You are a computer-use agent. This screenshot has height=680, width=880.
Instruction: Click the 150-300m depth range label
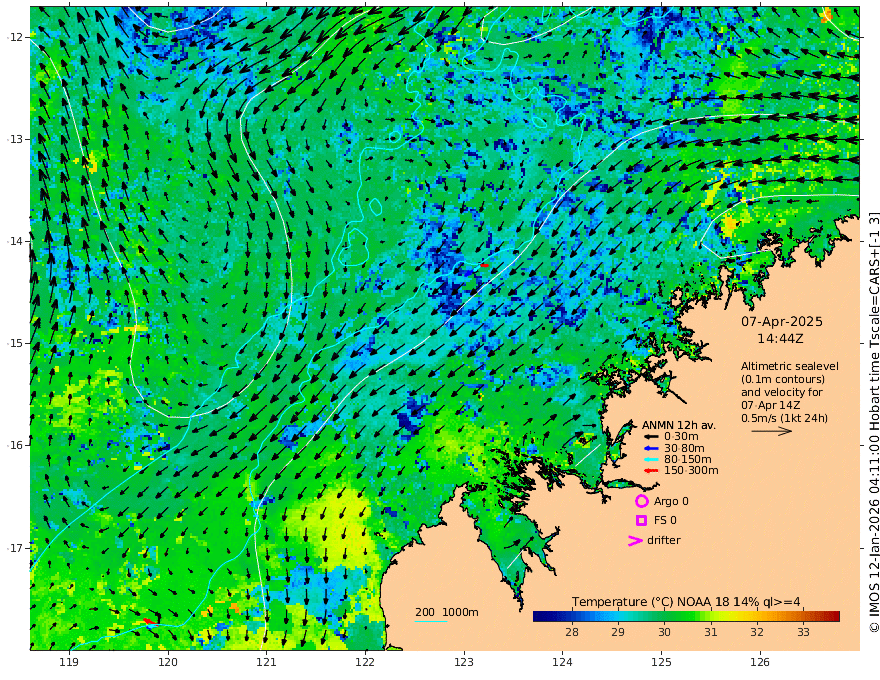[691, 471]
